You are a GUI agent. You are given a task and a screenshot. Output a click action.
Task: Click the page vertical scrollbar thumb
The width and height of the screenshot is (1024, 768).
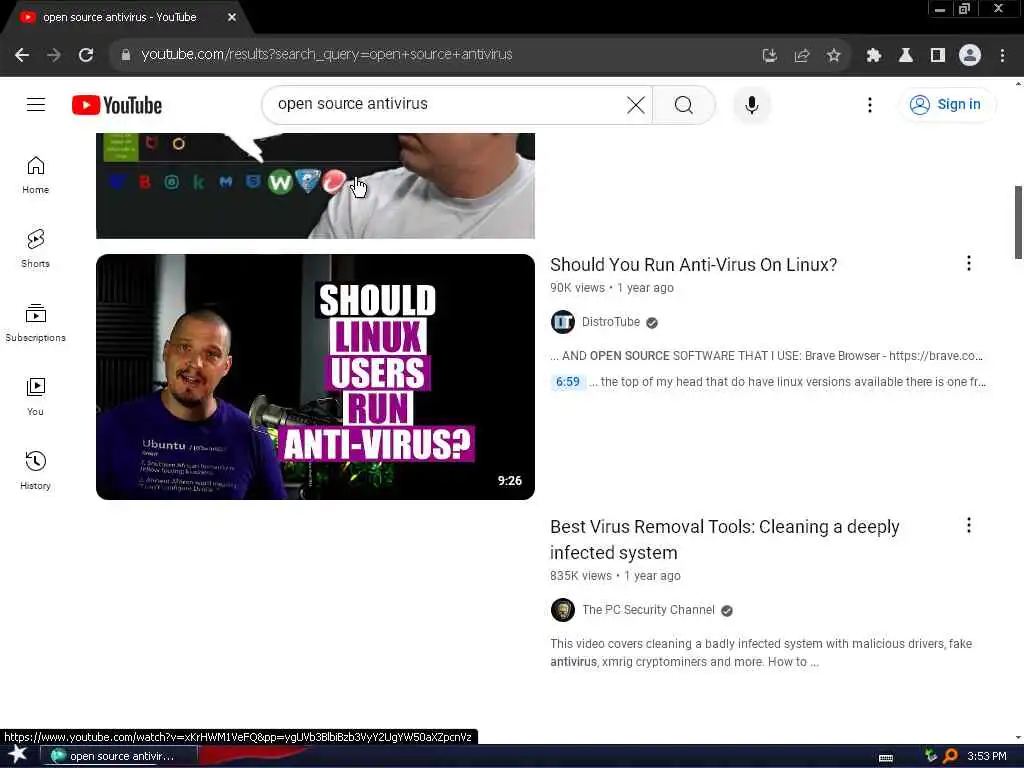click(x=1018, y=222)
